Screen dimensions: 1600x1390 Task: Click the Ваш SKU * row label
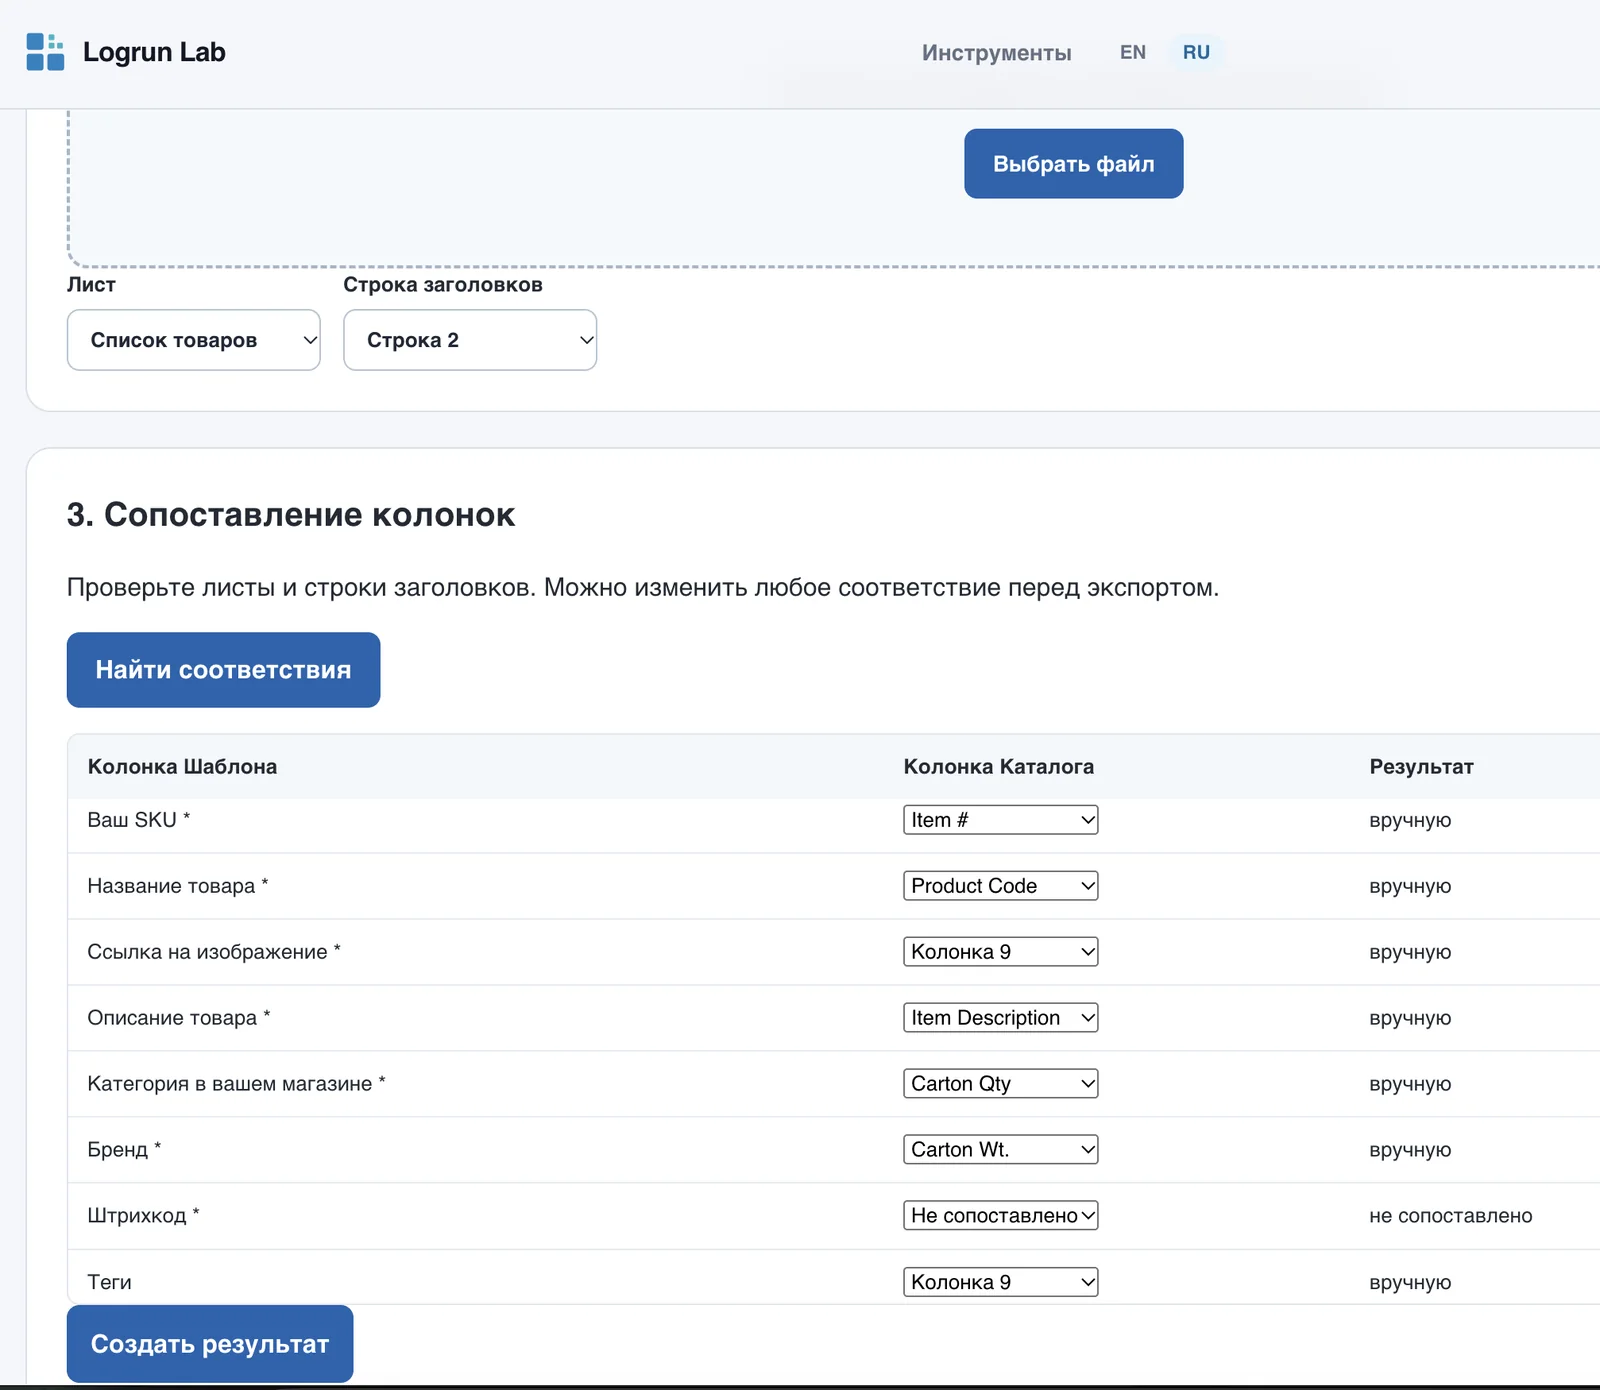pos(138,820)
